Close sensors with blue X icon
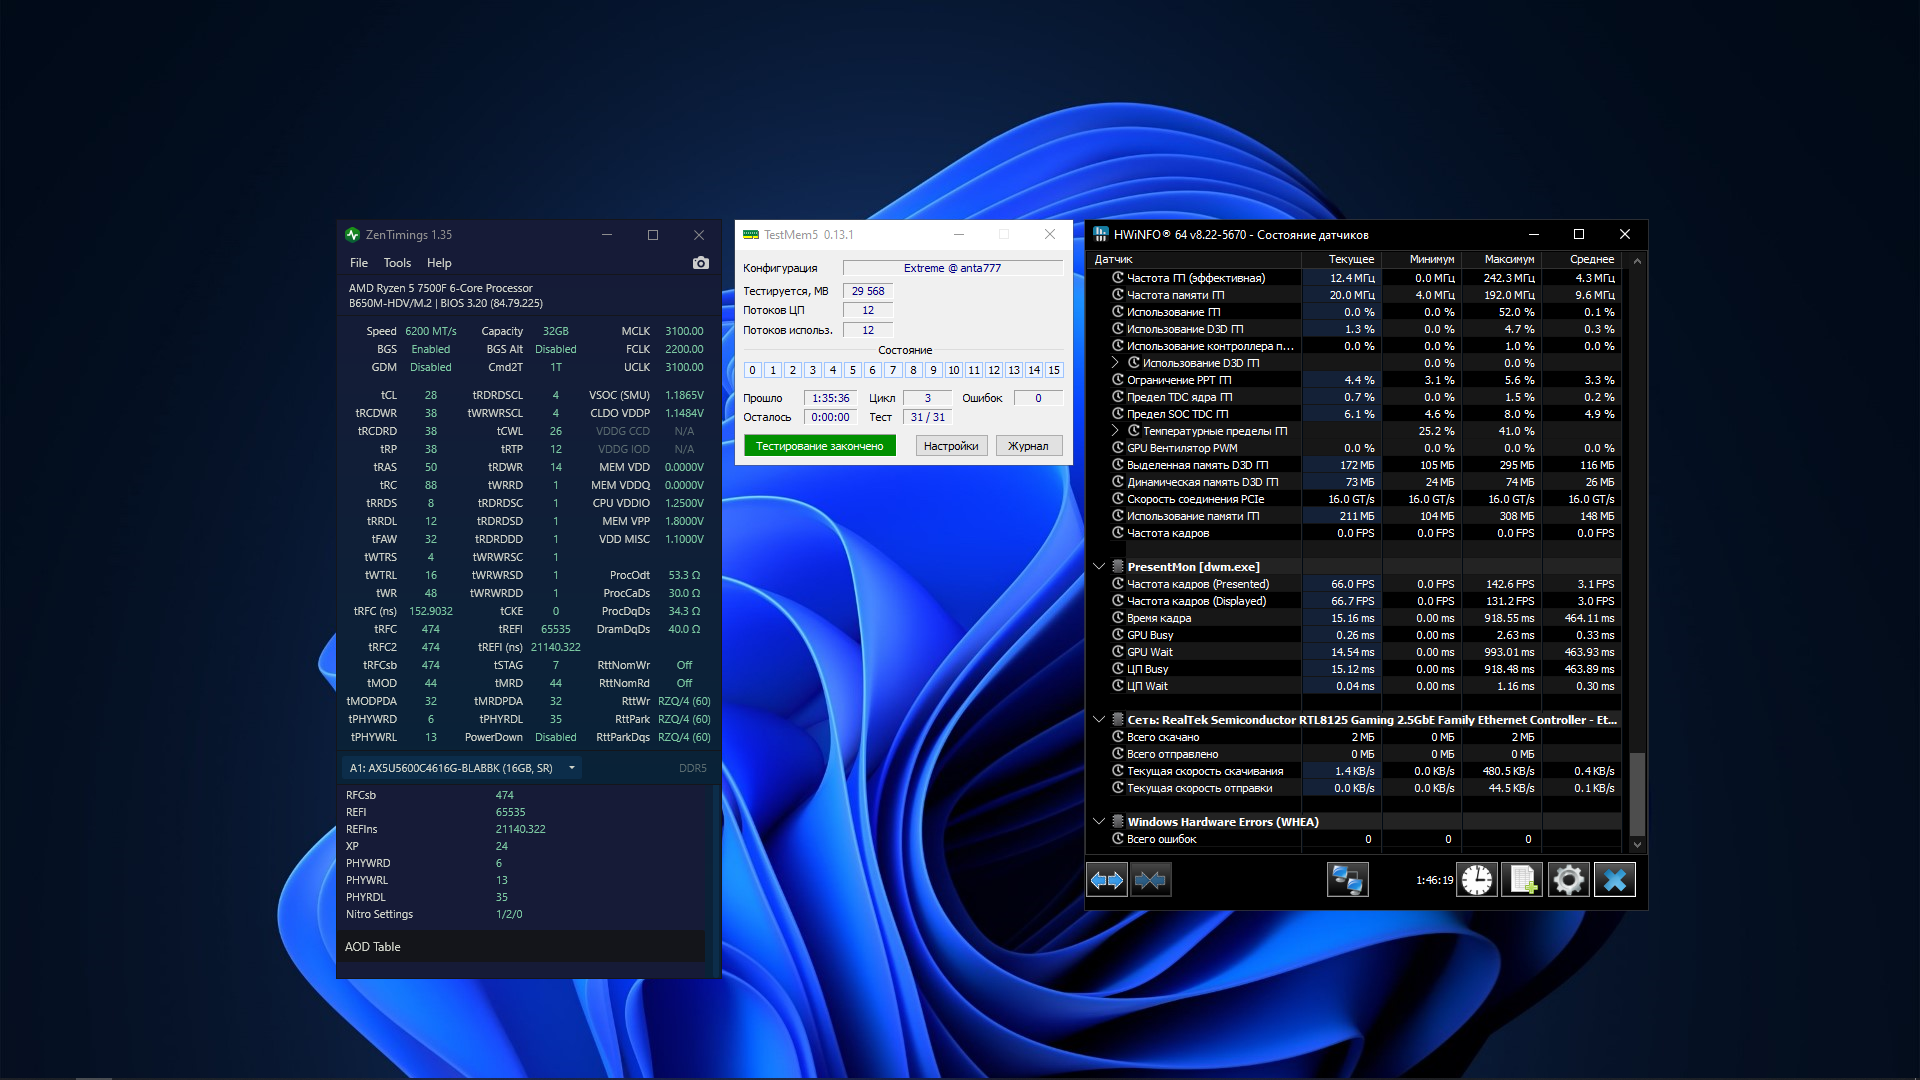1920x1080 pixels. tap(1614, 880)
